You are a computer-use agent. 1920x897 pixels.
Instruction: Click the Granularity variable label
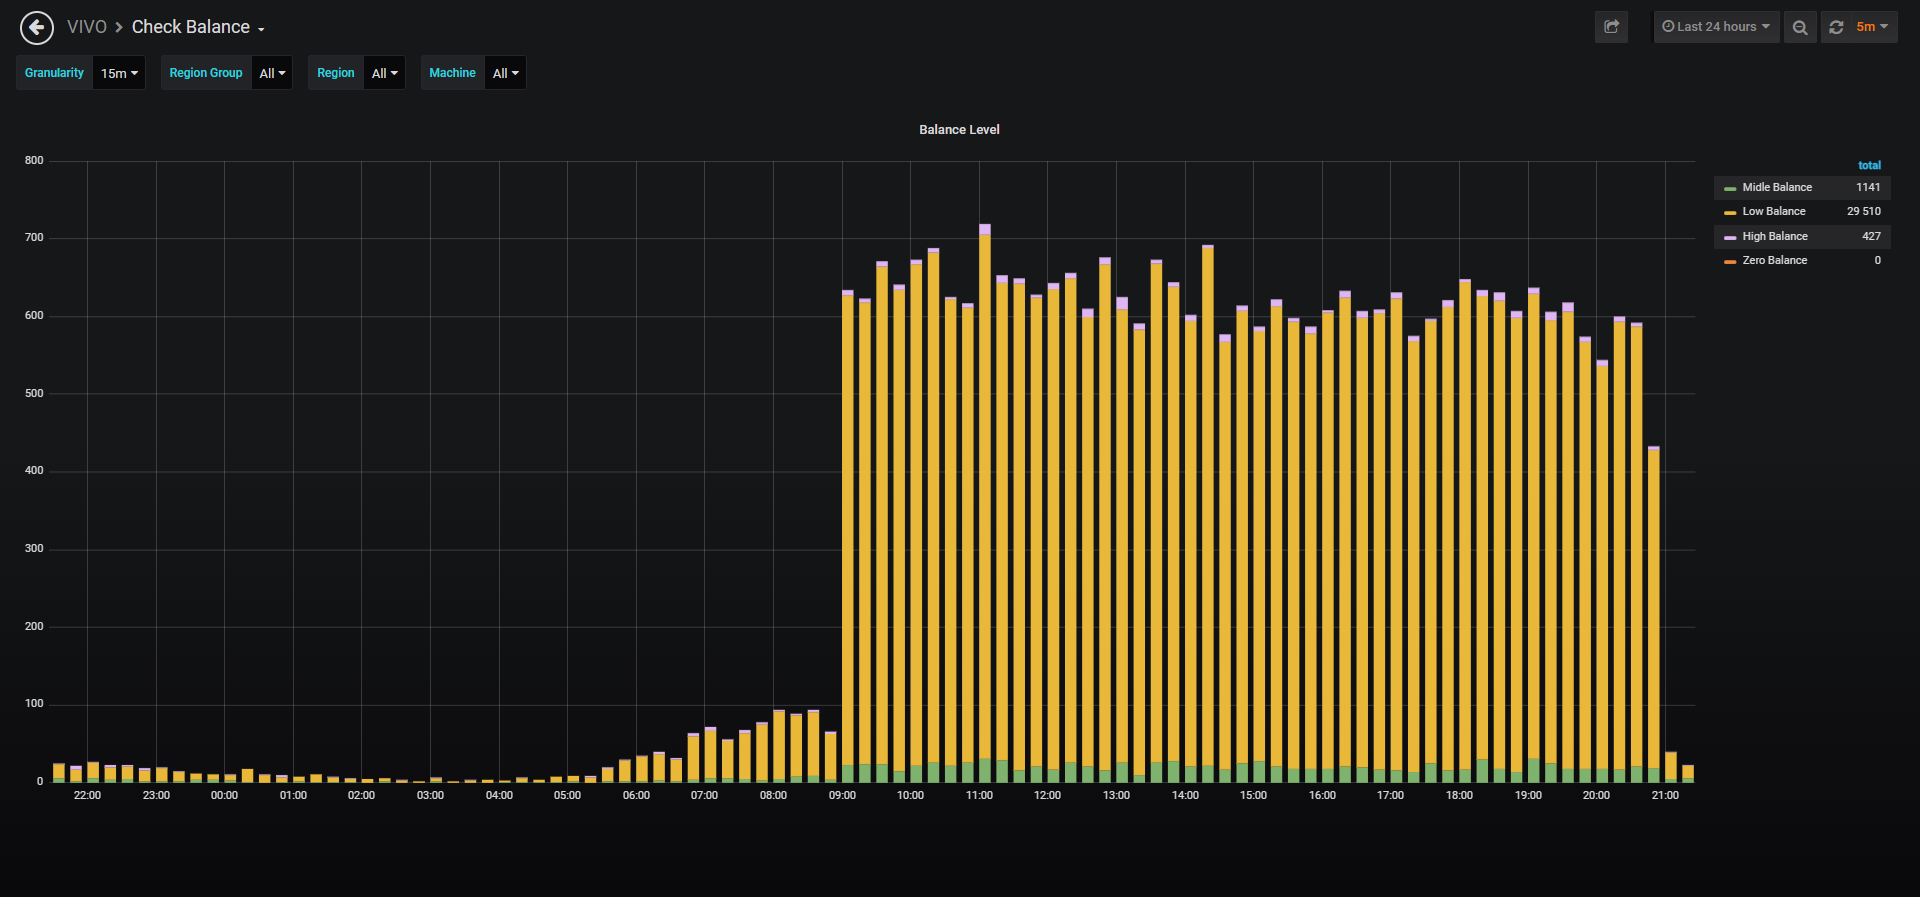click(54, 73)
